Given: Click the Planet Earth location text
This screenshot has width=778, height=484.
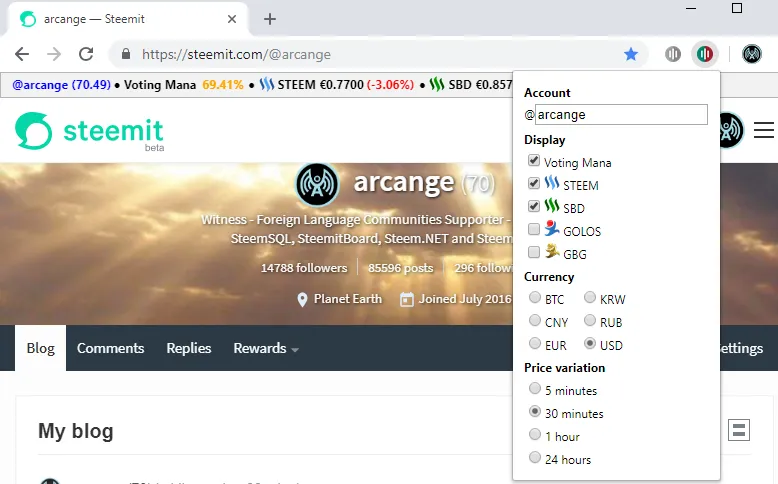Looking at the screenshot, I should coord(348,299).
